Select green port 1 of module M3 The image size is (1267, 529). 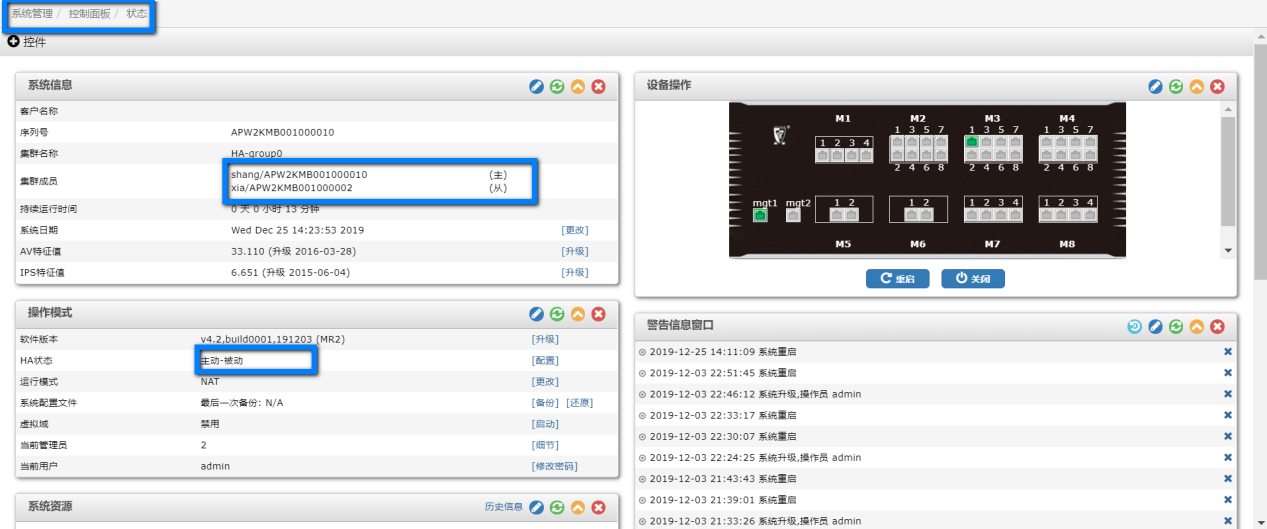click(971, 142)
